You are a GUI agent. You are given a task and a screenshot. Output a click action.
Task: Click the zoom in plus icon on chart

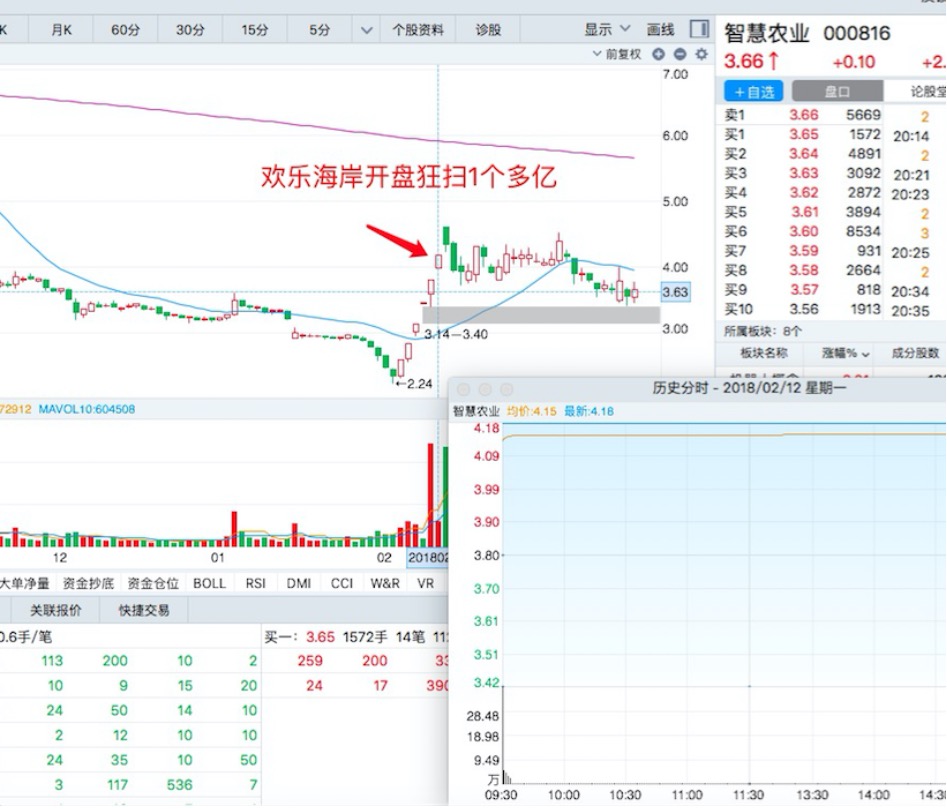[x=658, y=55]
